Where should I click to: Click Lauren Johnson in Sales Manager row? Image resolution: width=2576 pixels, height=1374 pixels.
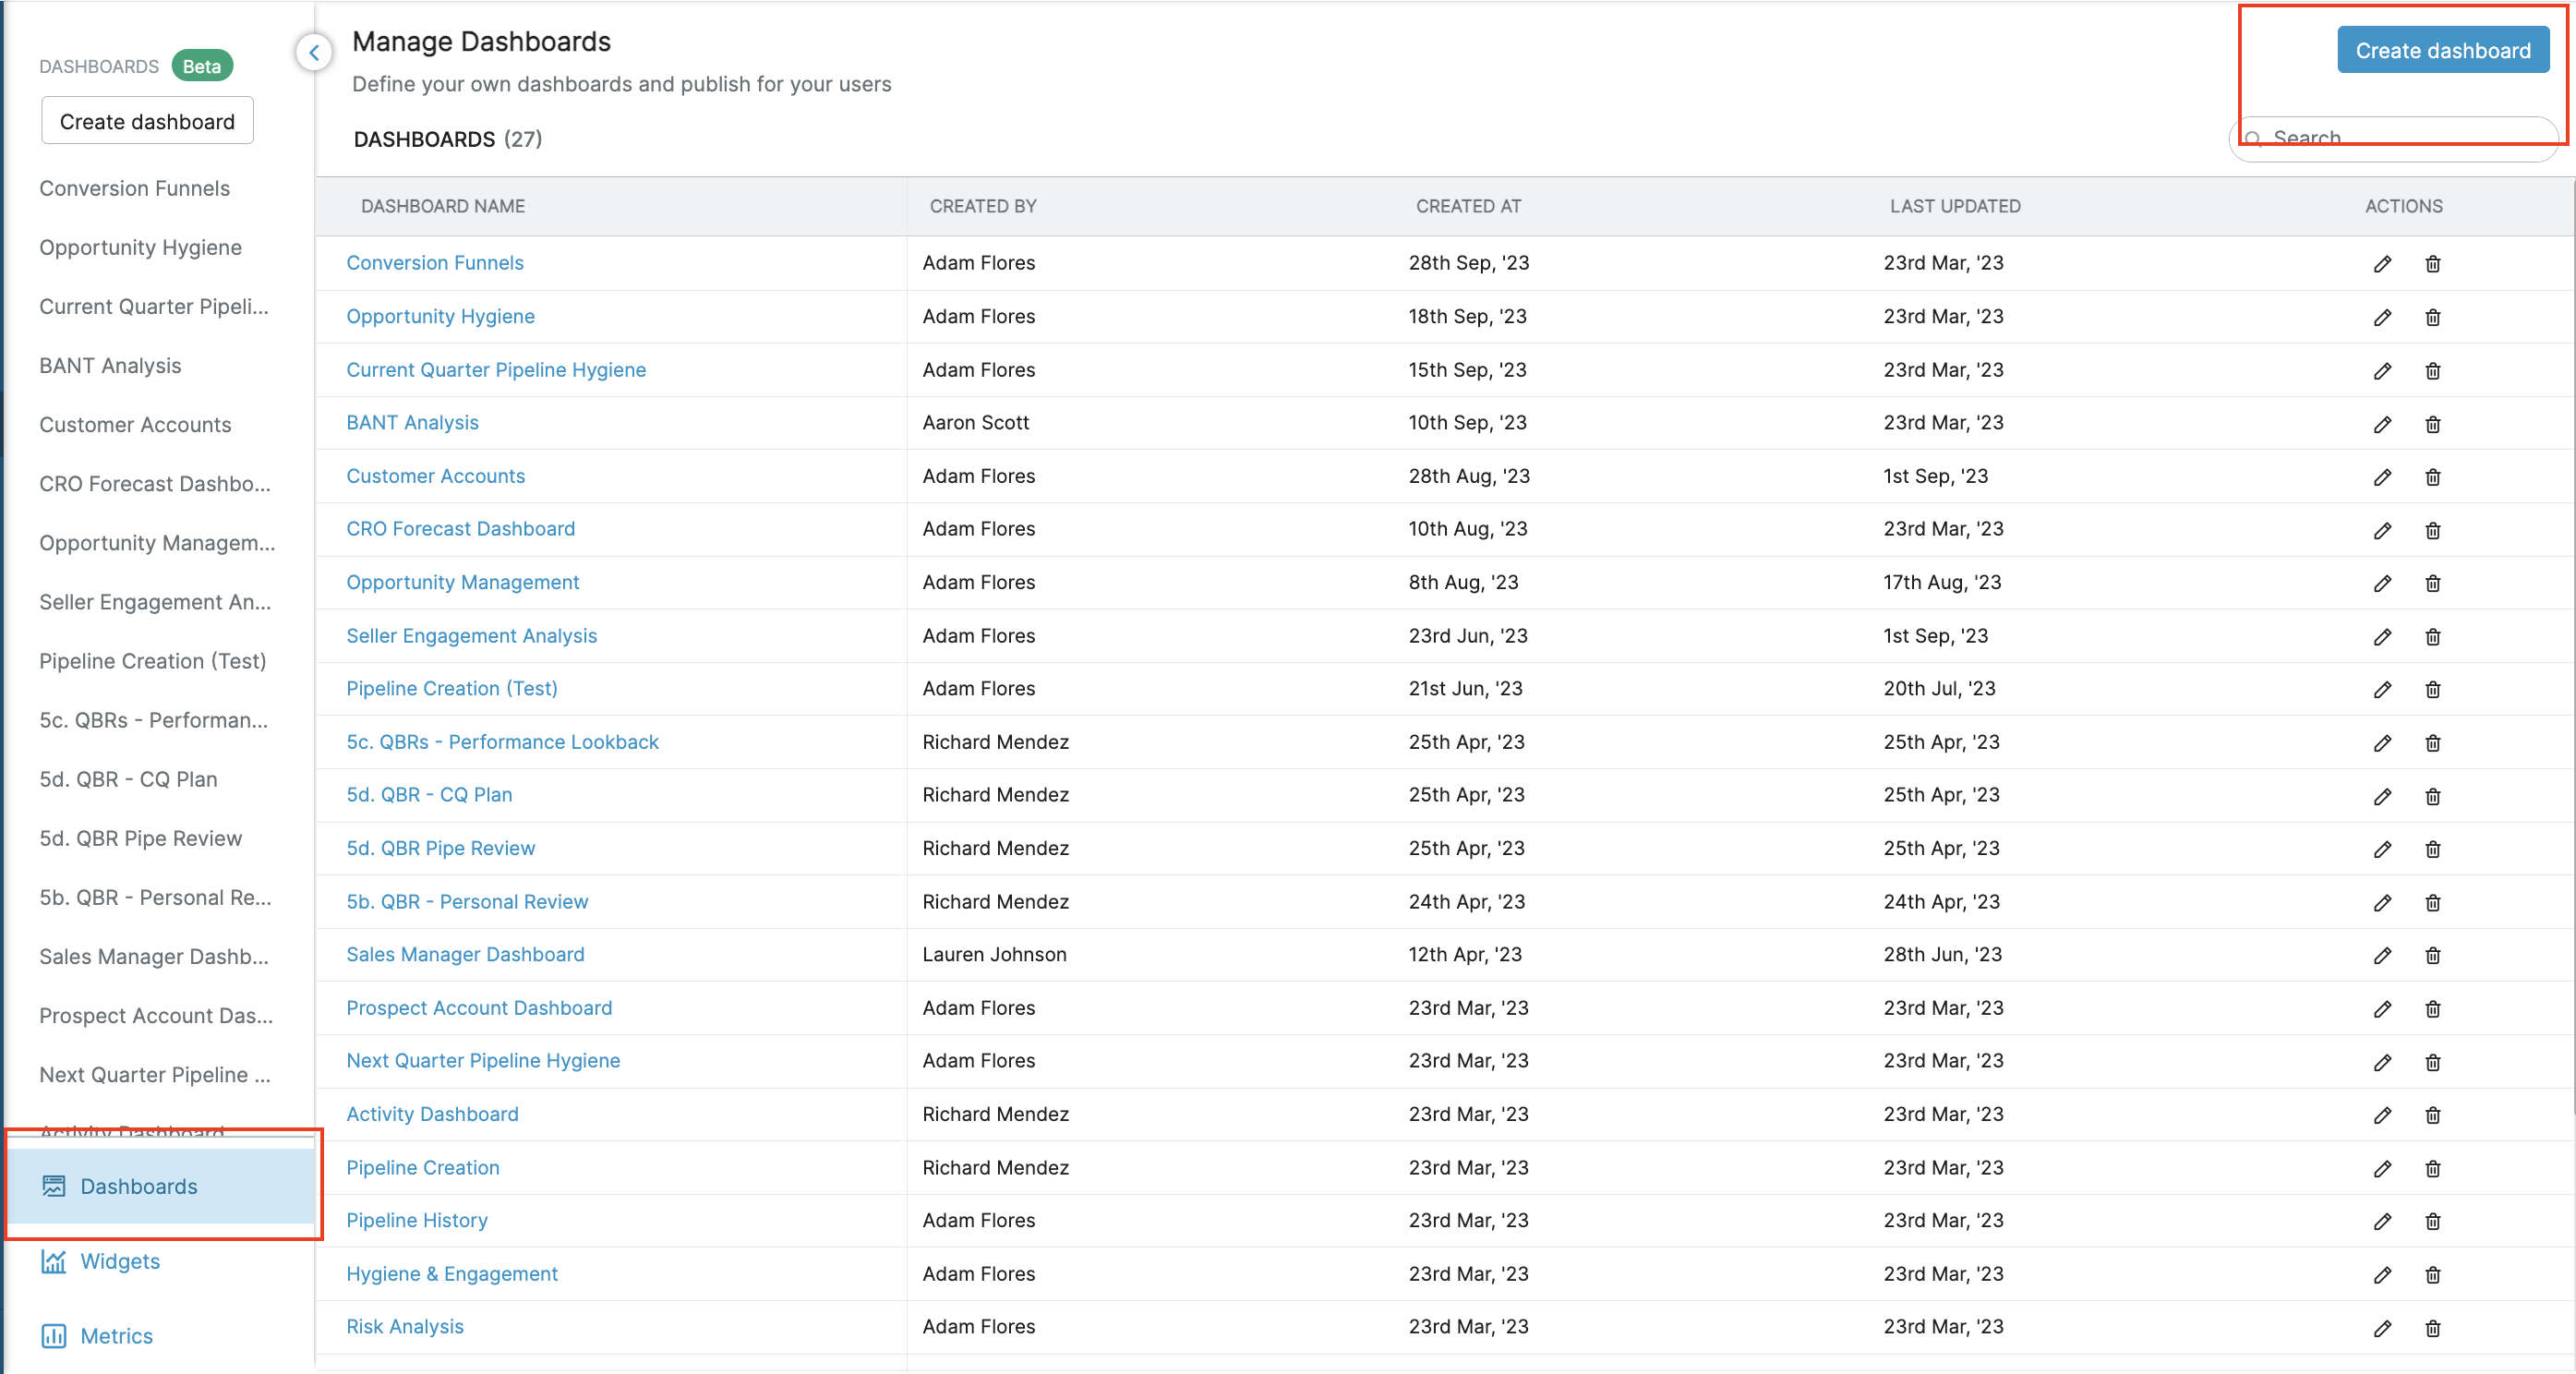pos(994,954)
